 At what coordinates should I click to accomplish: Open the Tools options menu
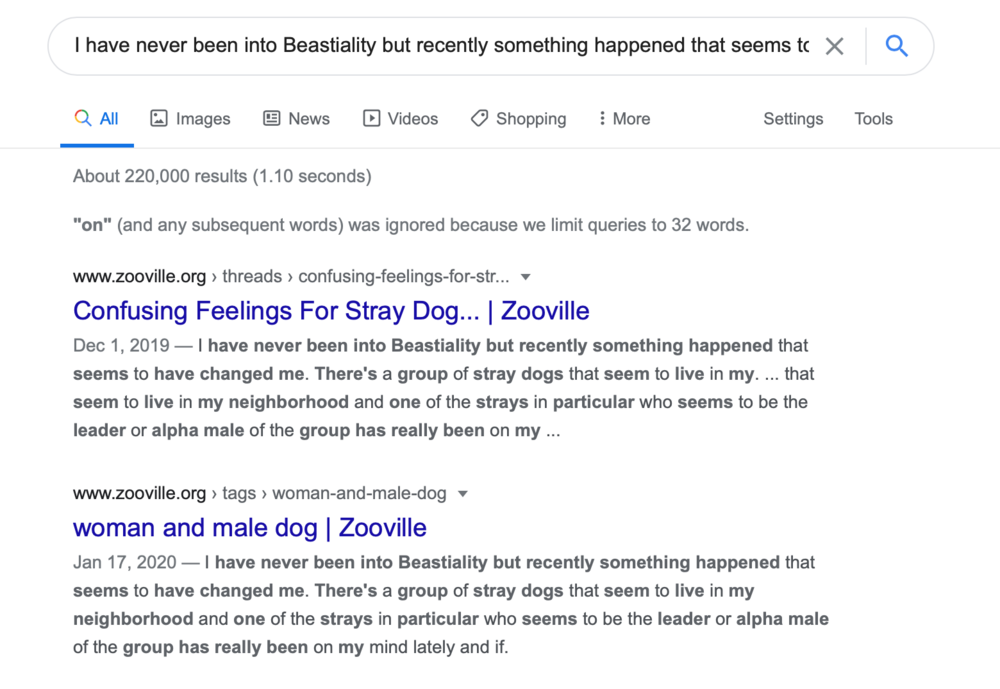click(873, 118)
